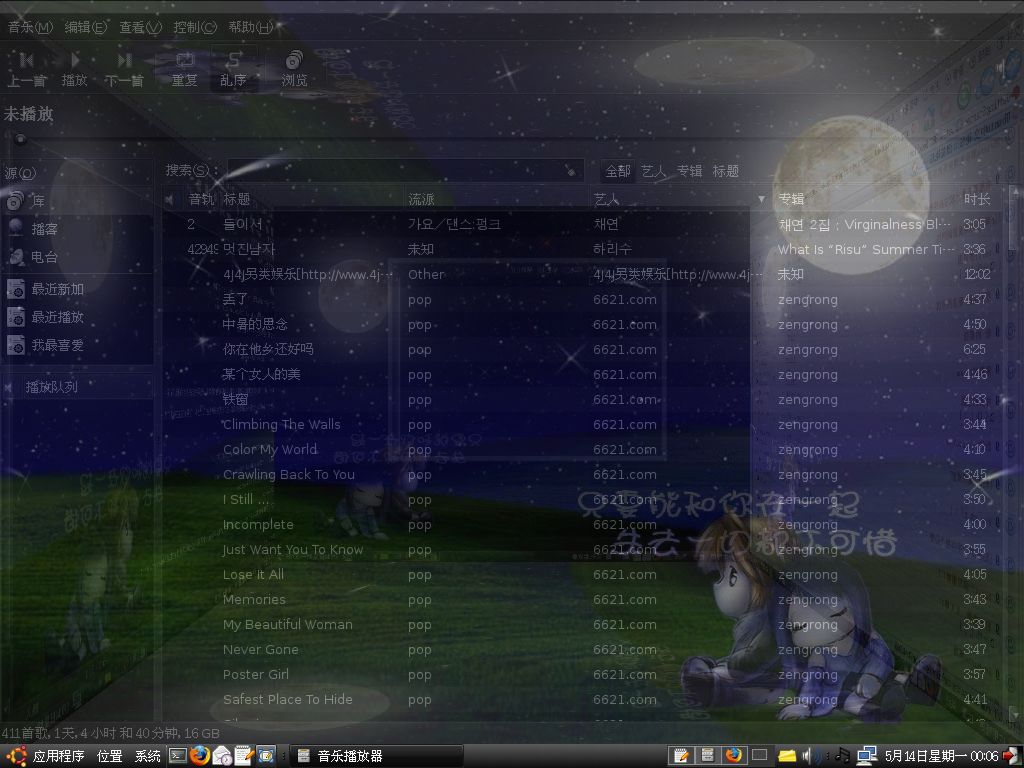Sort by the 标题 column header
The height and width of the screenshot is (768, 1024).
tap(311, 199)
